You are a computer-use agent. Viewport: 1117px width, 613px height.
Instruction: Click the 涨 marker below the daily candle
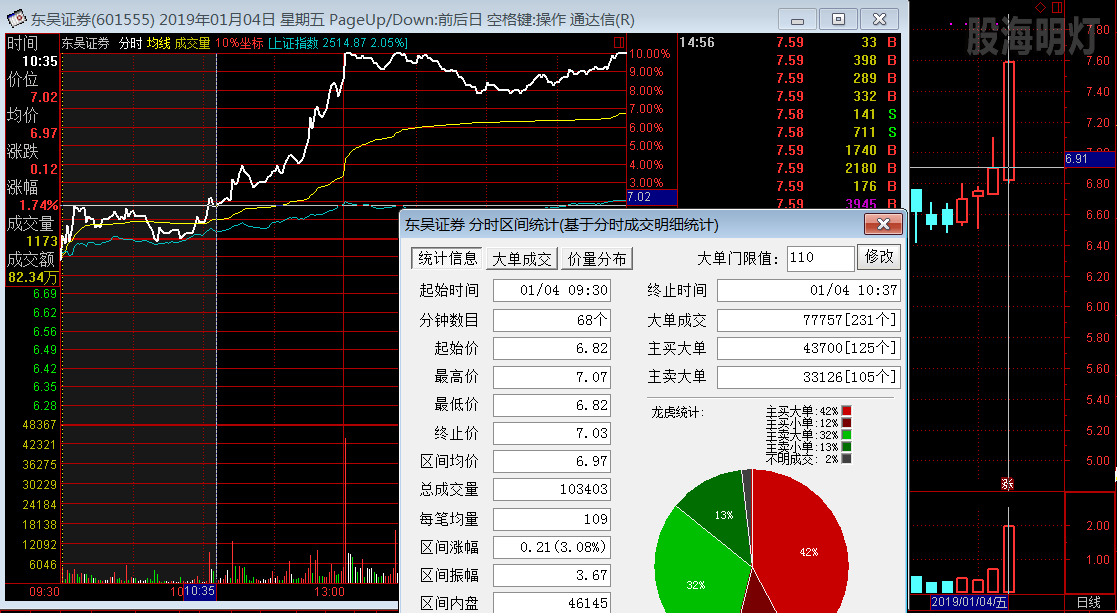click(1007, 484)
